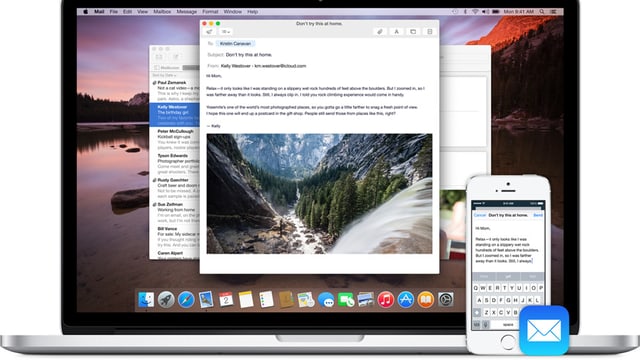This screenshot has width=640, height=360.
Task: Open the header fields dropdown in compose toolbar
Action: tap(225, 31)
